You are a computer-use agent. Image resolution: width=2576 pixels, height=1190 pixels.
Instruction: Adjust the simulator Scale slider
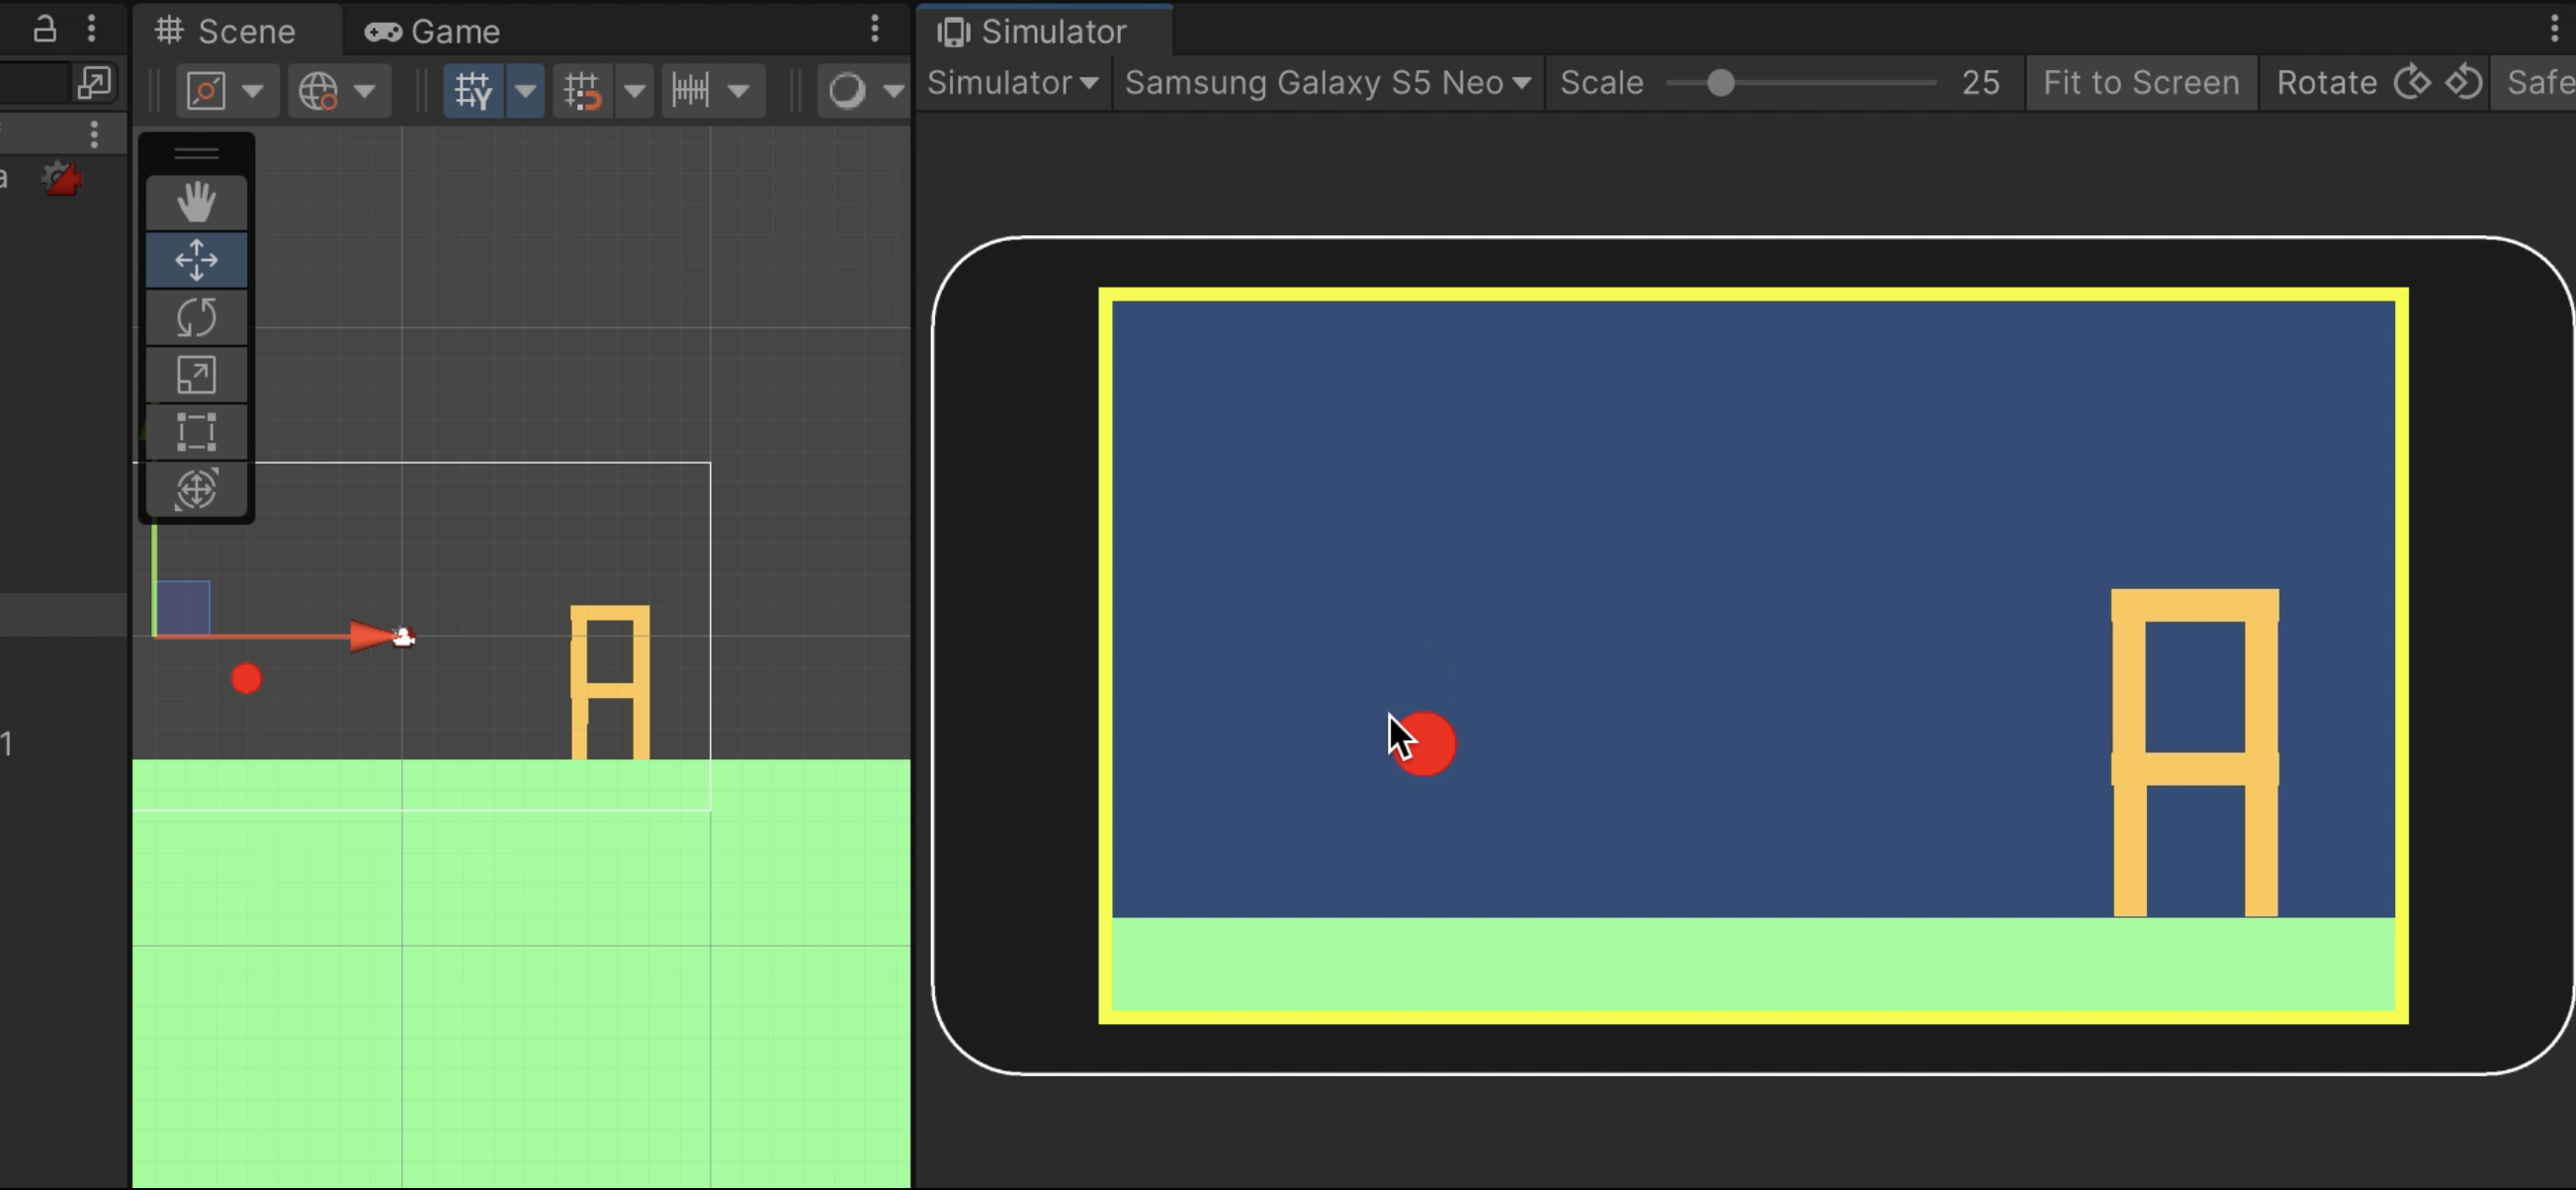point(1722,83)
